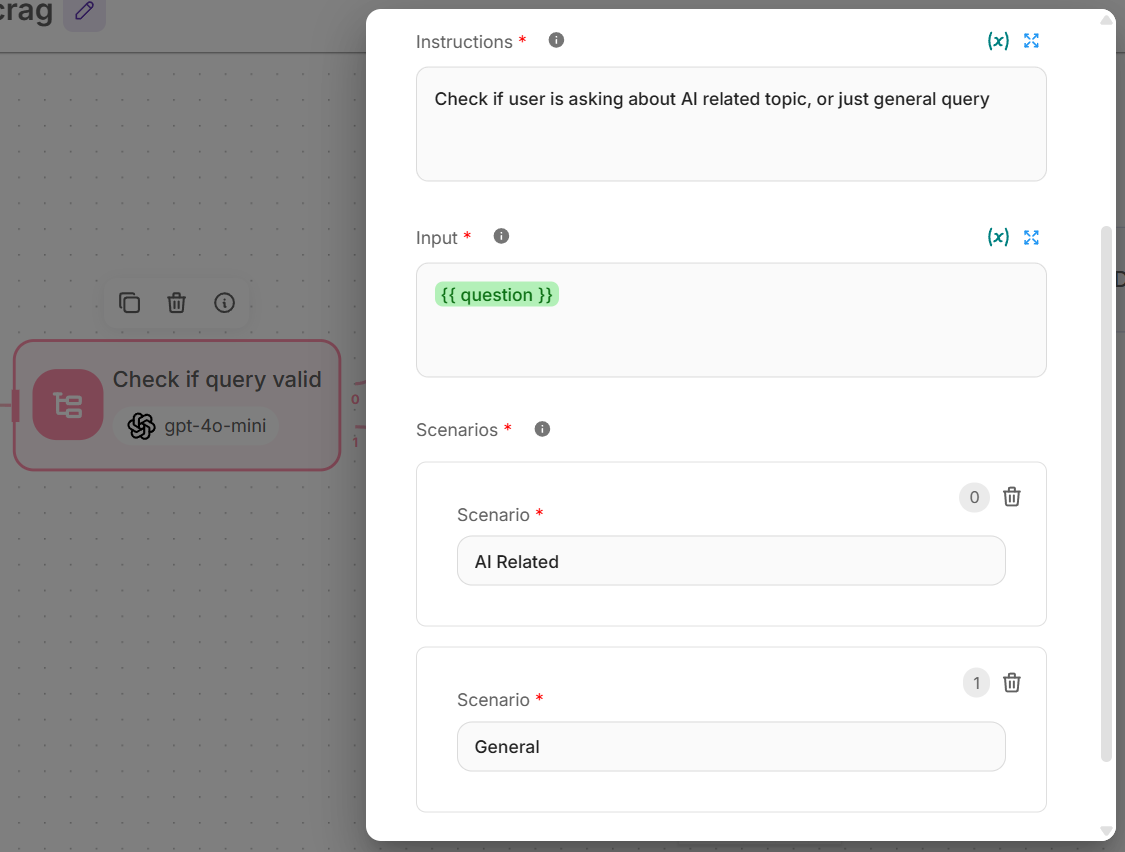
Task: Delete the General scenario
Action: (x=1012, y=683)
